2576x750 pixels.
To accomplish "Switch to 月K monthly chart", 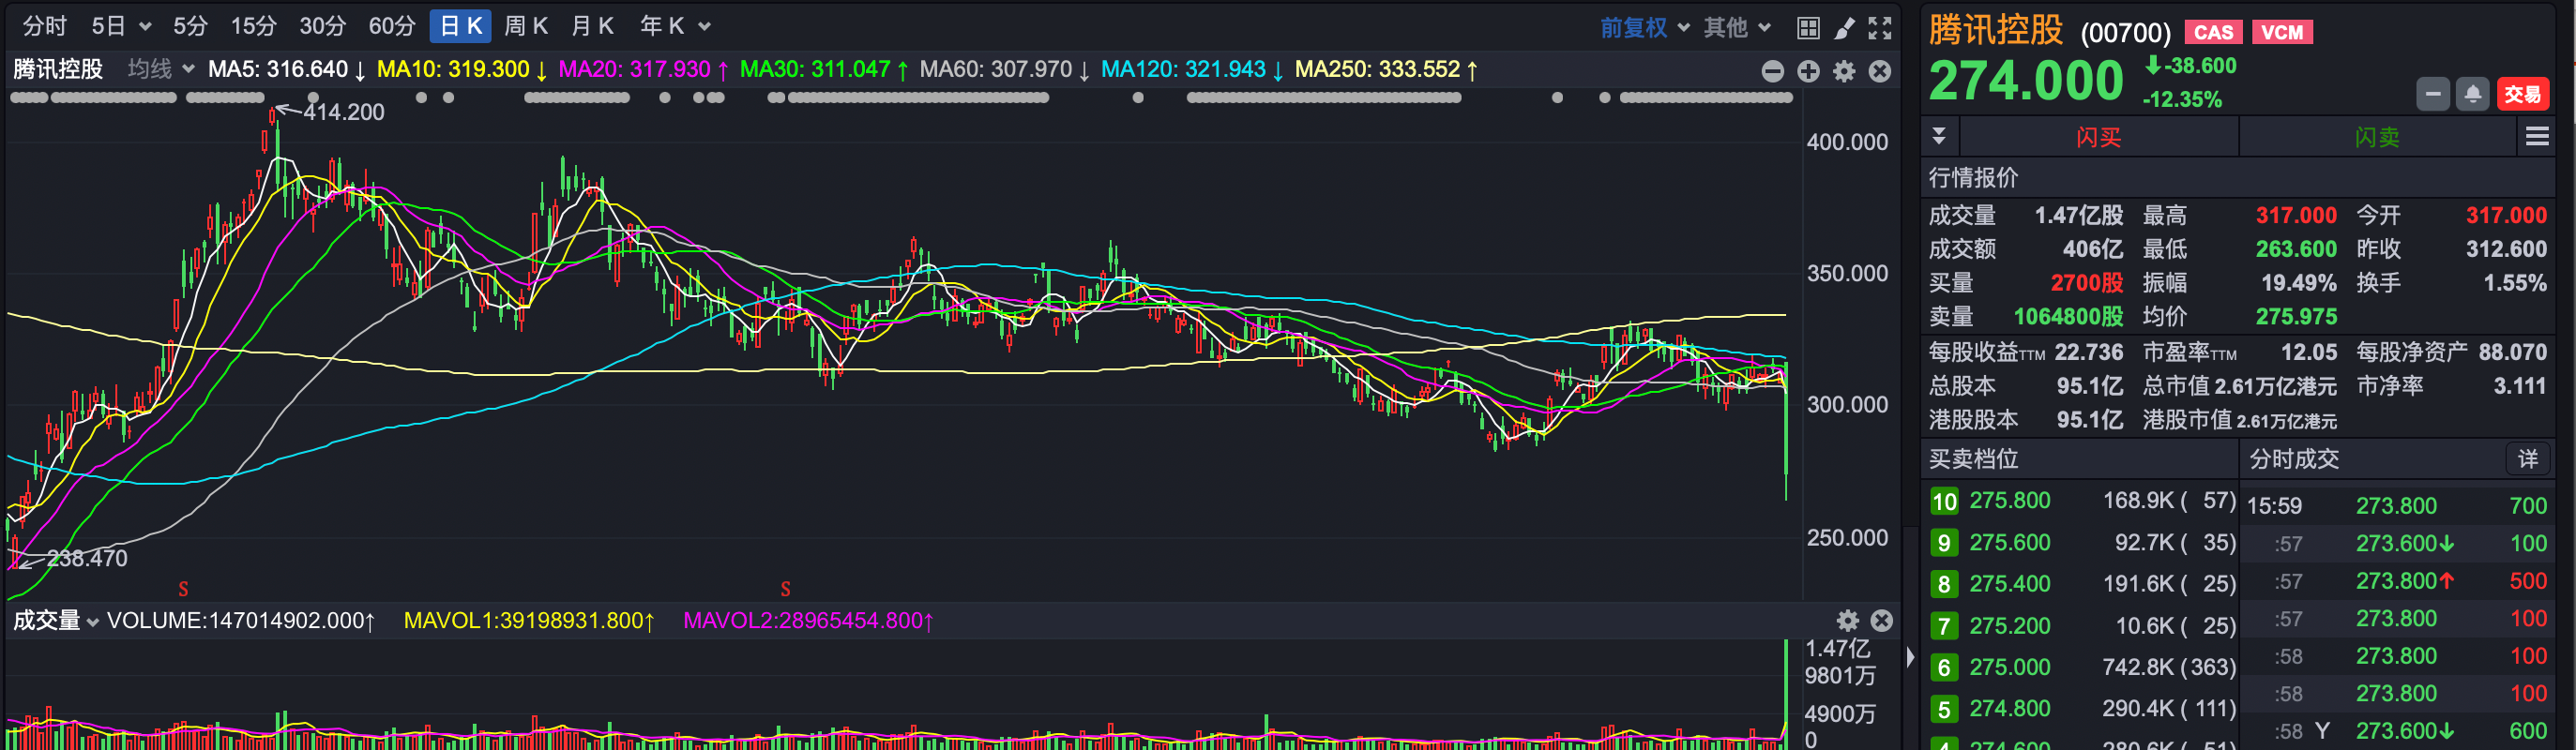I will point(592,26).
